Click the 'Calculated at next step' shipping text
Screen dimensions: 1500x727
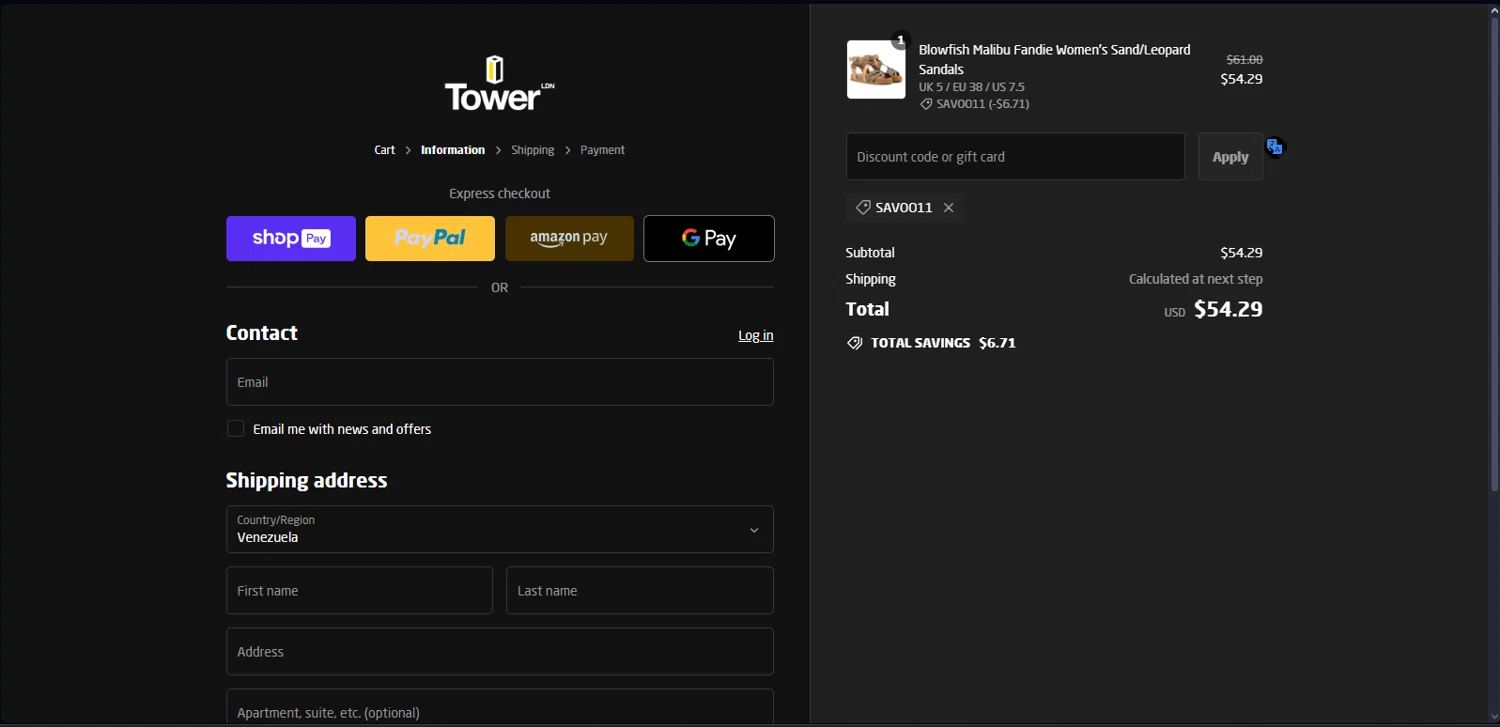point(1196,279)
